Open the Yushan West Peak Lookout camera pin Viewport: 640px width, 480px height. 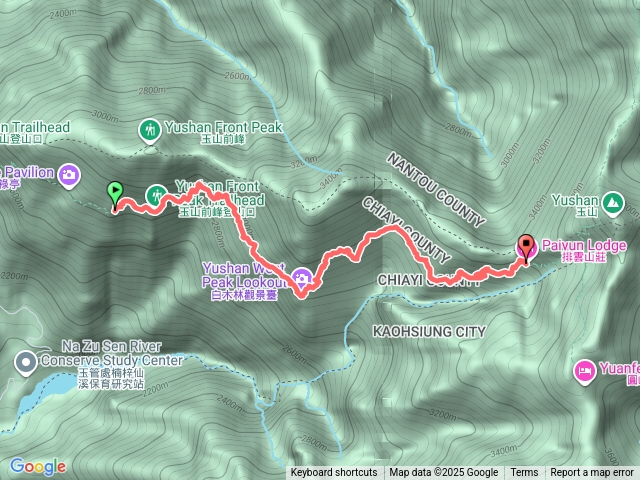pyautogui.click(x=302, y=279)
